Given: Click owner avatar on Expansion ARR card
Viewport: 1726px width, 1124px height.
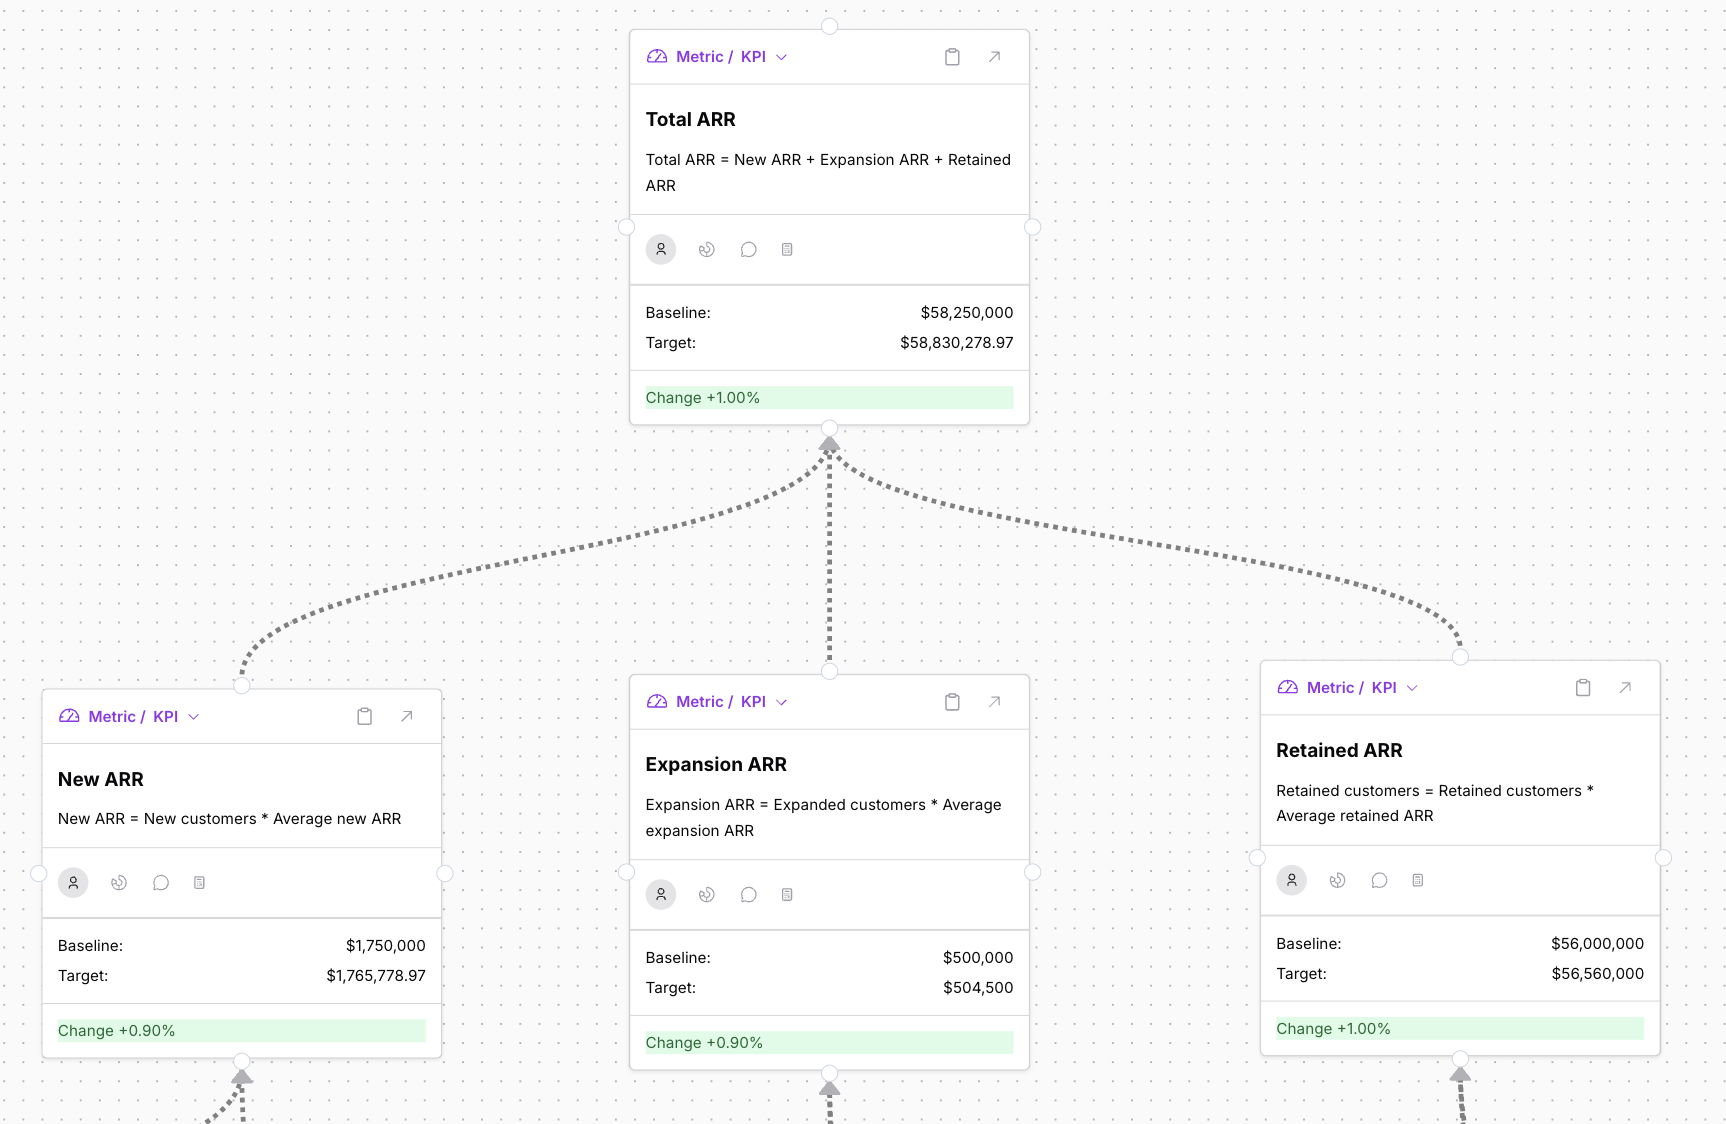Looking at the screenshot, I should [x=661, y=895].
